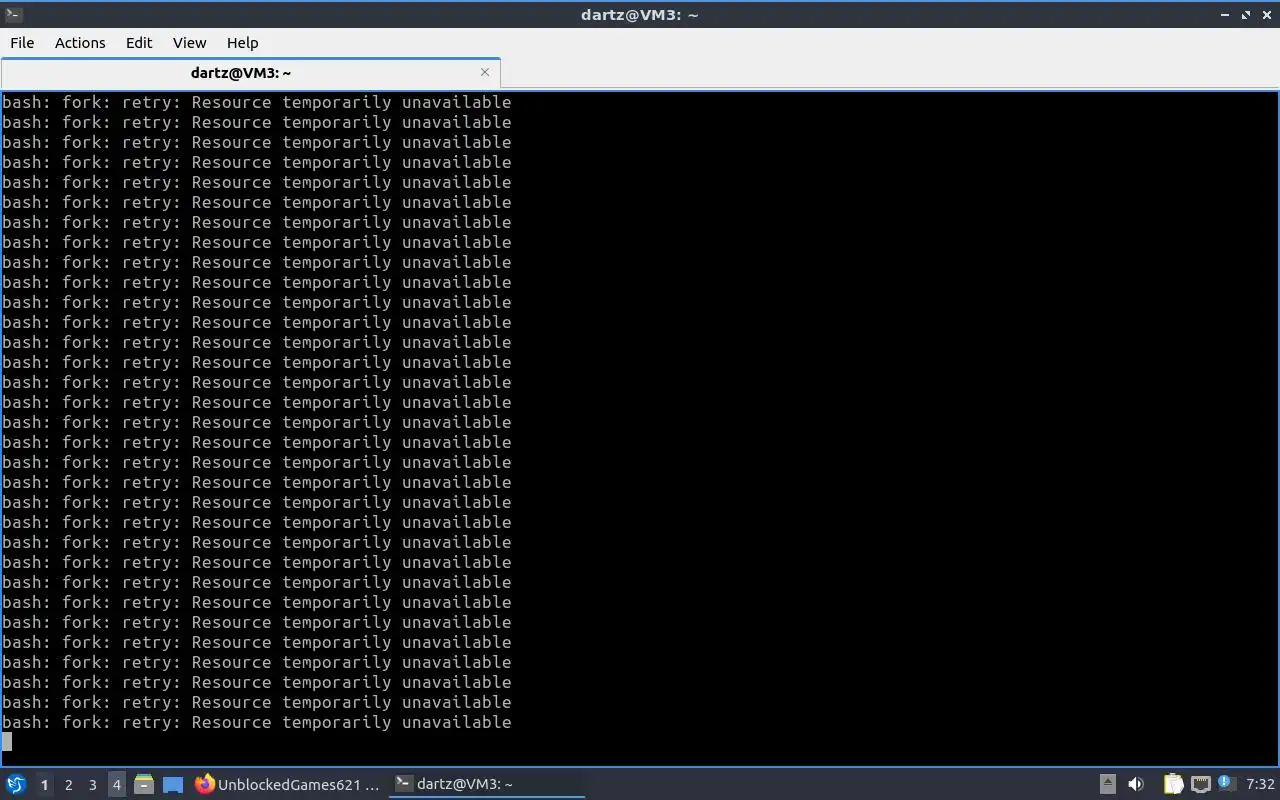1280x800 pixels.
Task: Minimize the terminal window
Action: tap(1225, 15)
